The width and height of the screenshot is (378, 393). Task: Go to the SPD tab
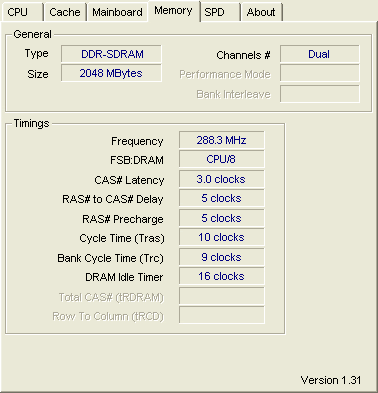click(x=220, y=12)
